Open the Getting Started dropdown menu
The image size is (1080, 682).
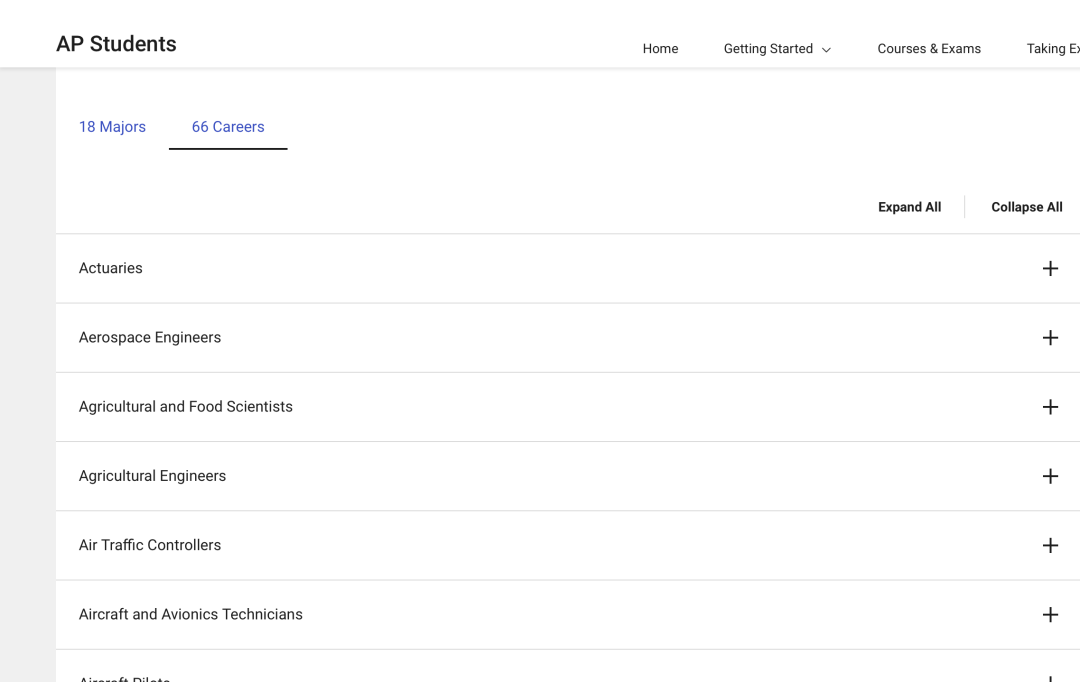pyautogui.click(x=777, y=49)
